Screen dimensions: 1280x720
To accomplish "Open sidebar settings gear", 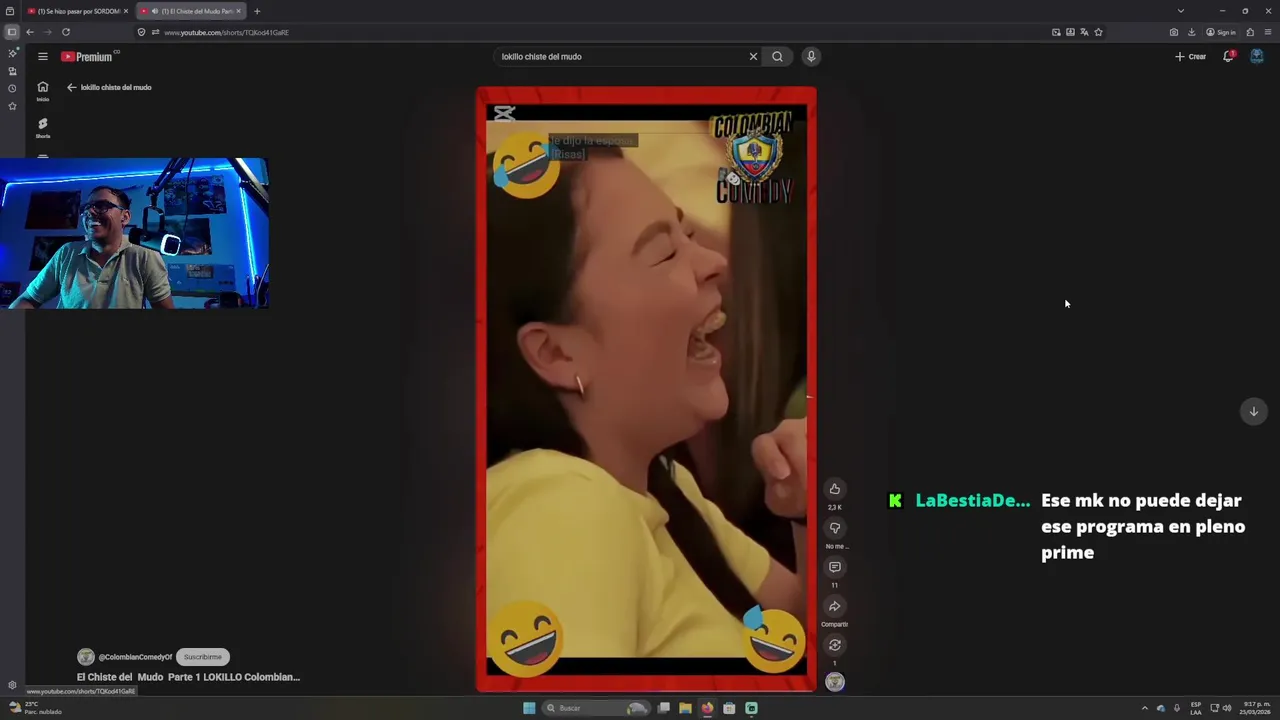I will point(12,685).
